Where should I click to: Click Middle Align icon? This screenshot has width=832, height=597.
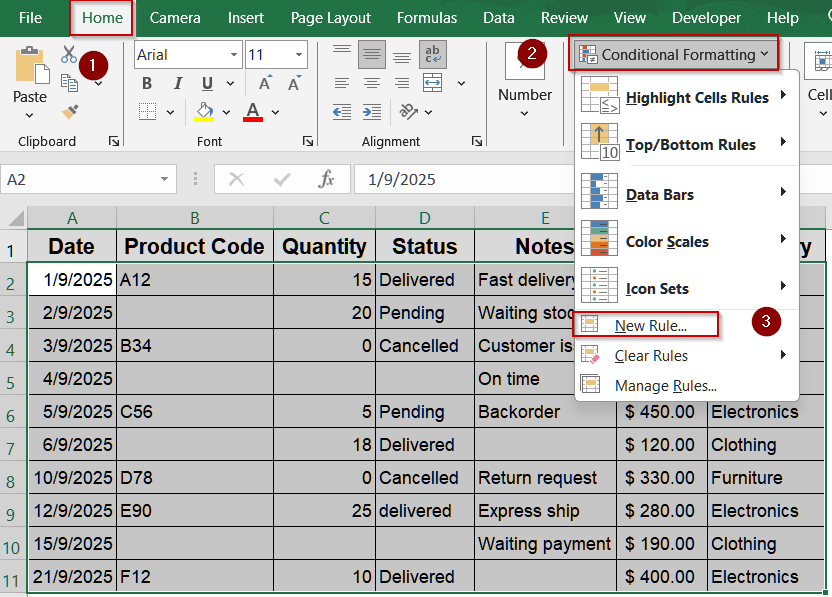(371, 54)
